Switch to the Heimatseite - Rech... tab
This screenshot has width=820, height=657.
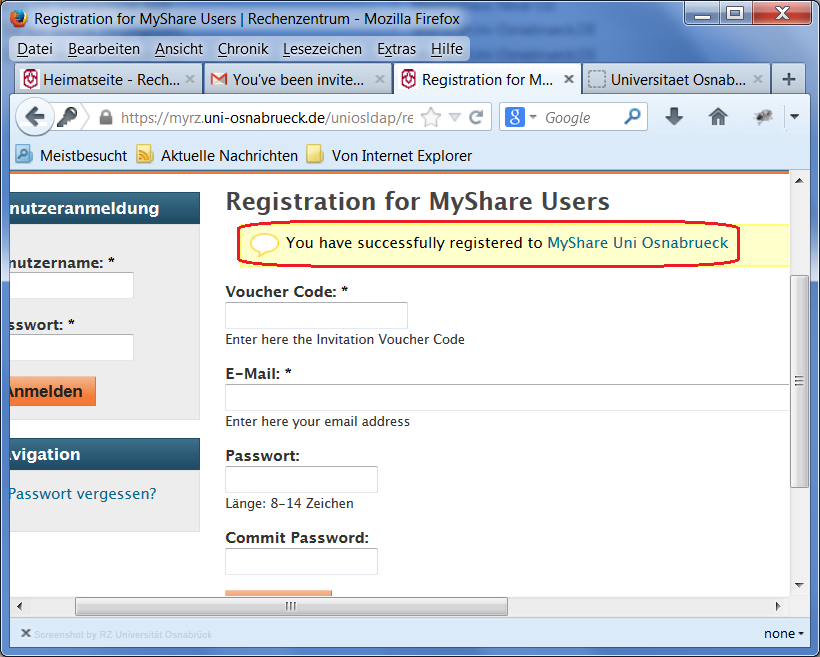click(108, 80)
